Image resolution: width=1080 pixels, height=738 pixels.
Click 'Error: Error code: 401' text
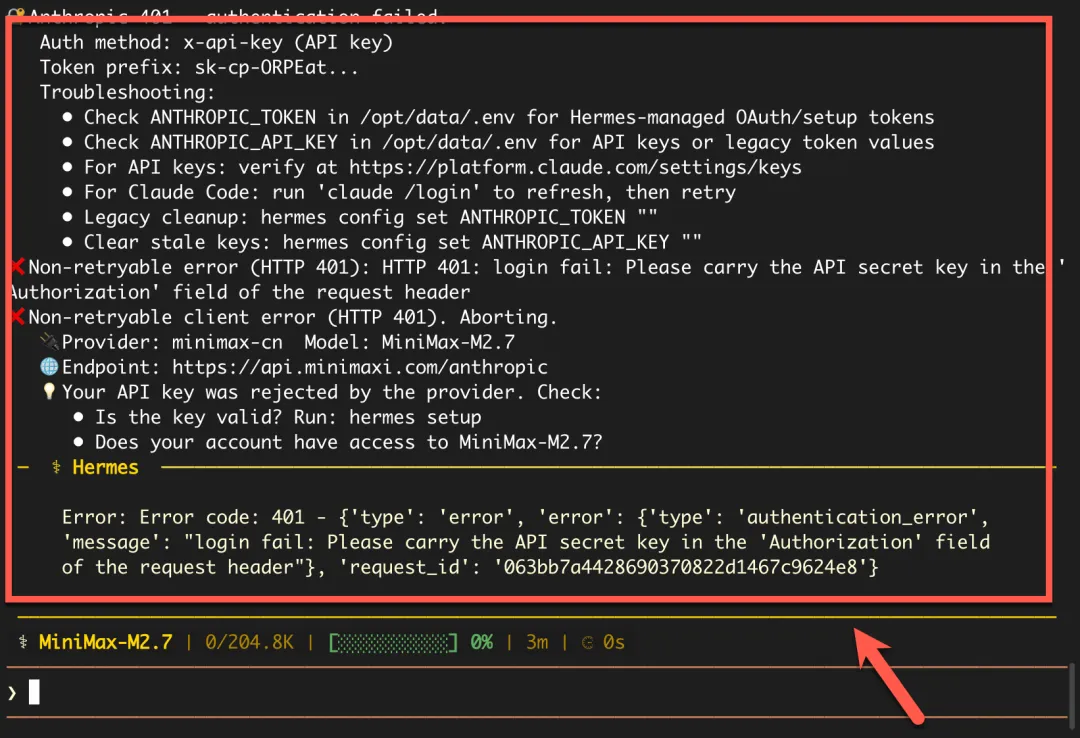pos(183,517)
